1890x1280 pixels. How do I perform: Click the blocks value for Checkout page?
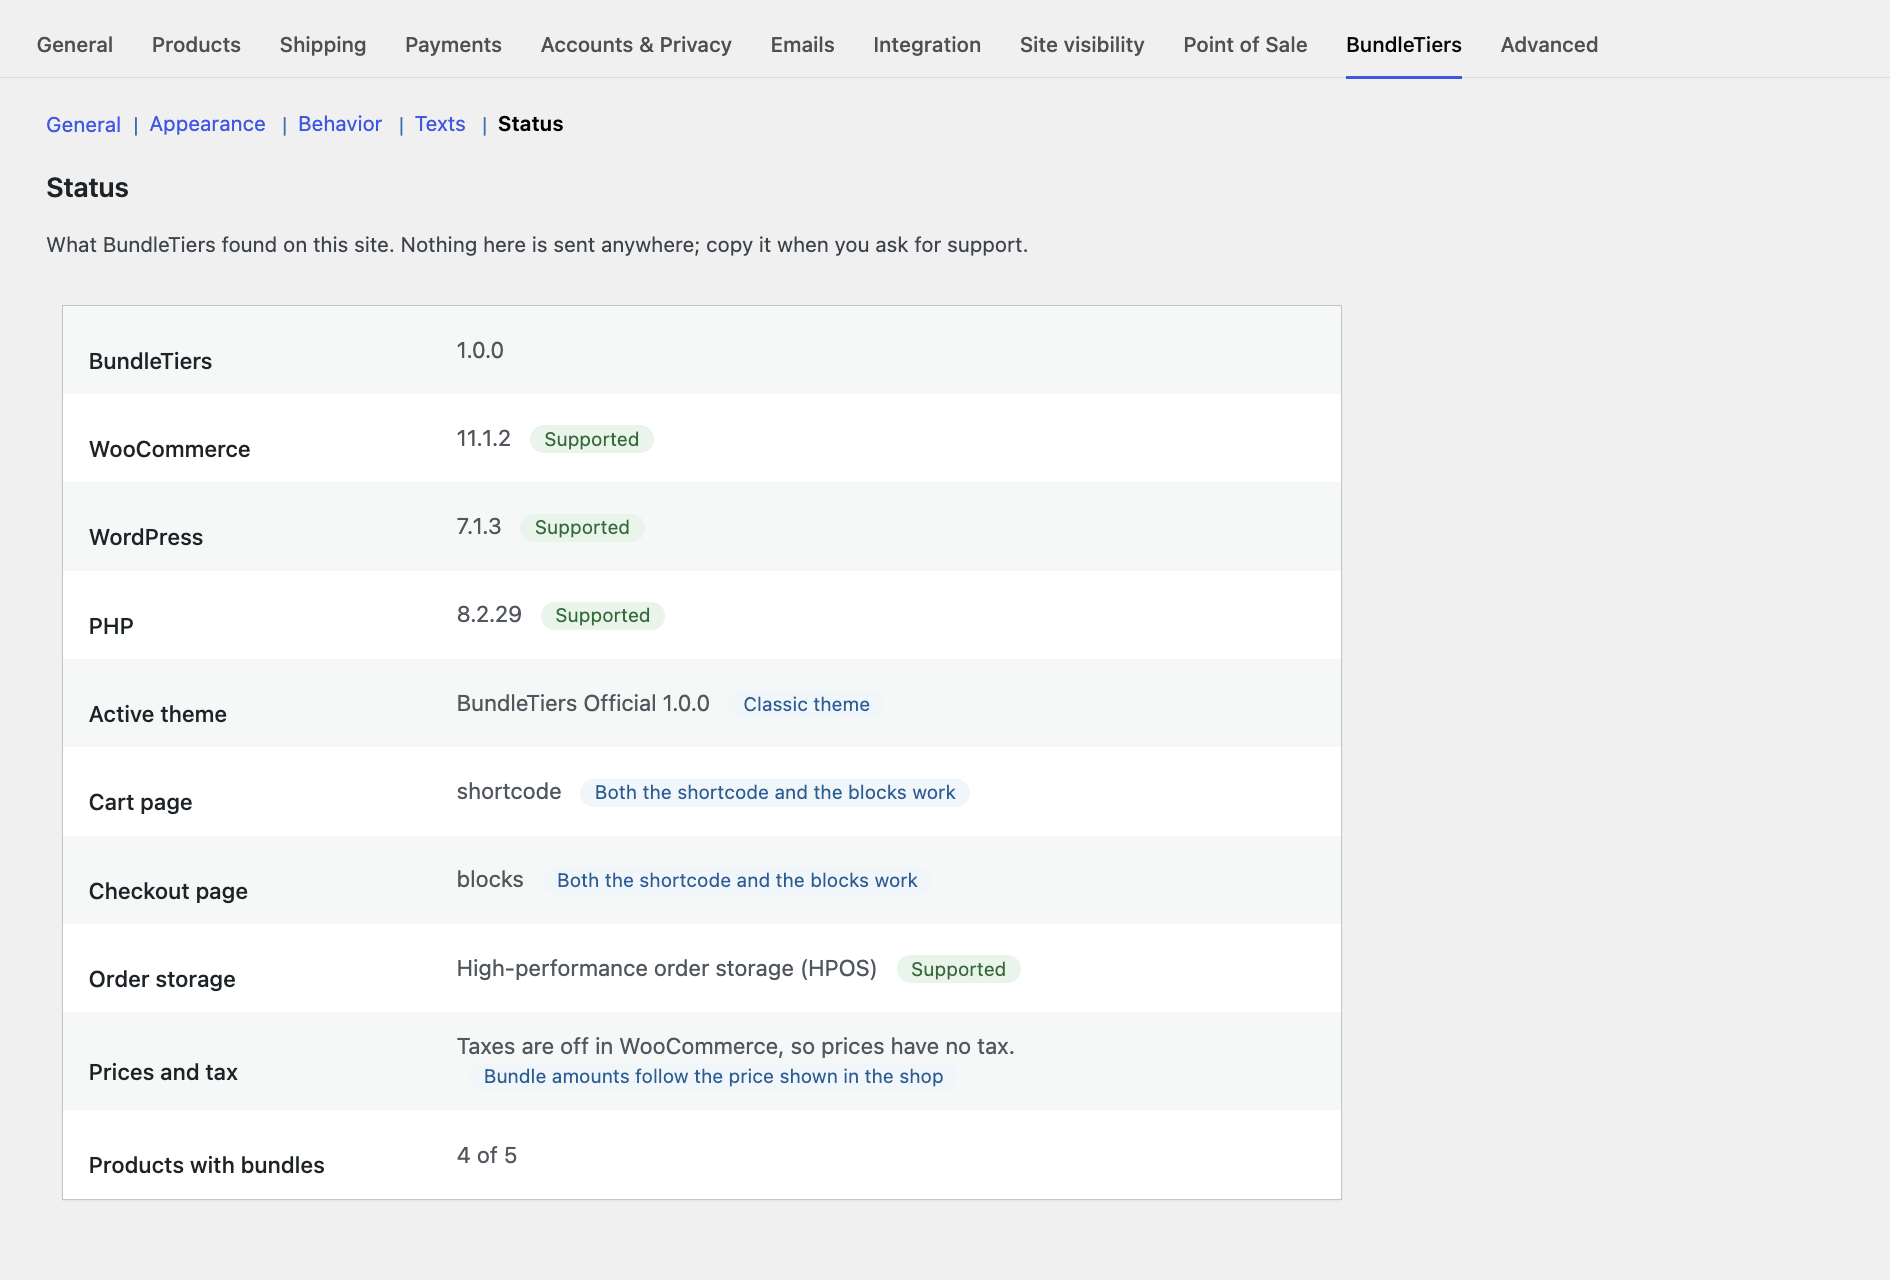click(490, 879)
